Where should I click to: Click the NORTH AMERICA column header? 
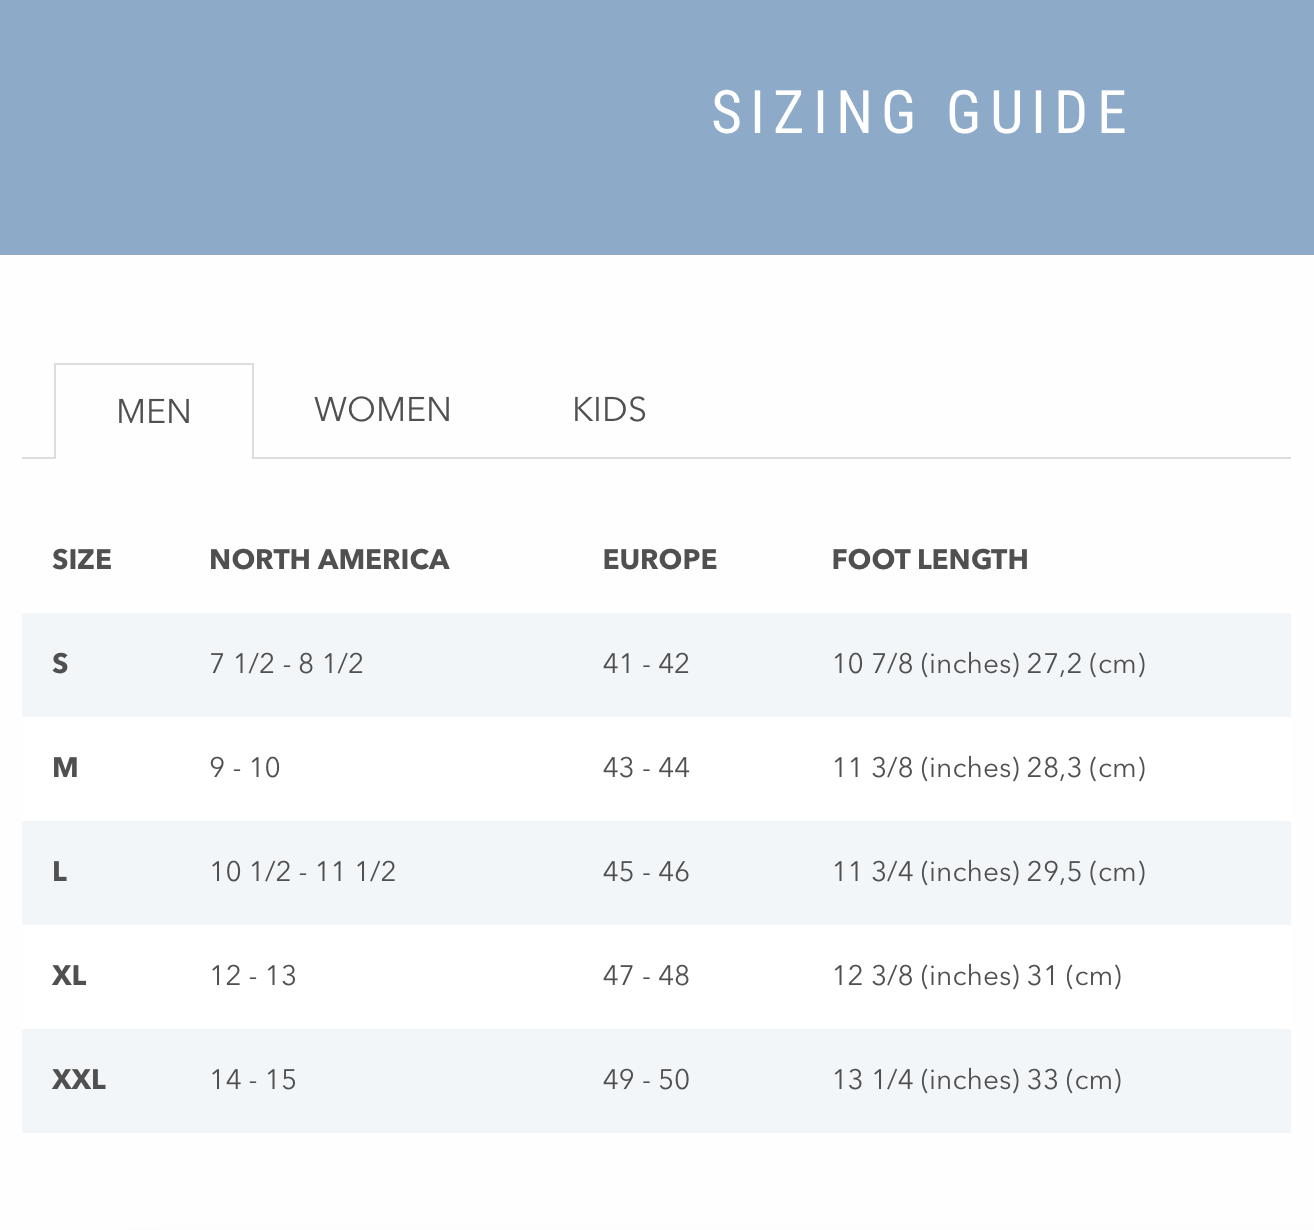tap(329, 560)
